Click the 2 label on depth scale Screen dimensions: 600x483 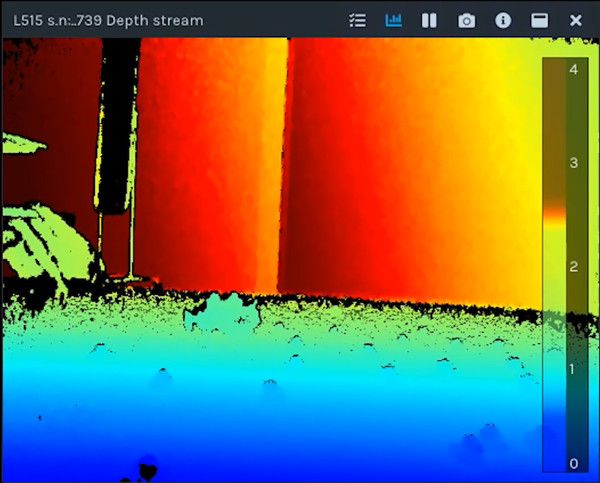(x=573, y=267)
